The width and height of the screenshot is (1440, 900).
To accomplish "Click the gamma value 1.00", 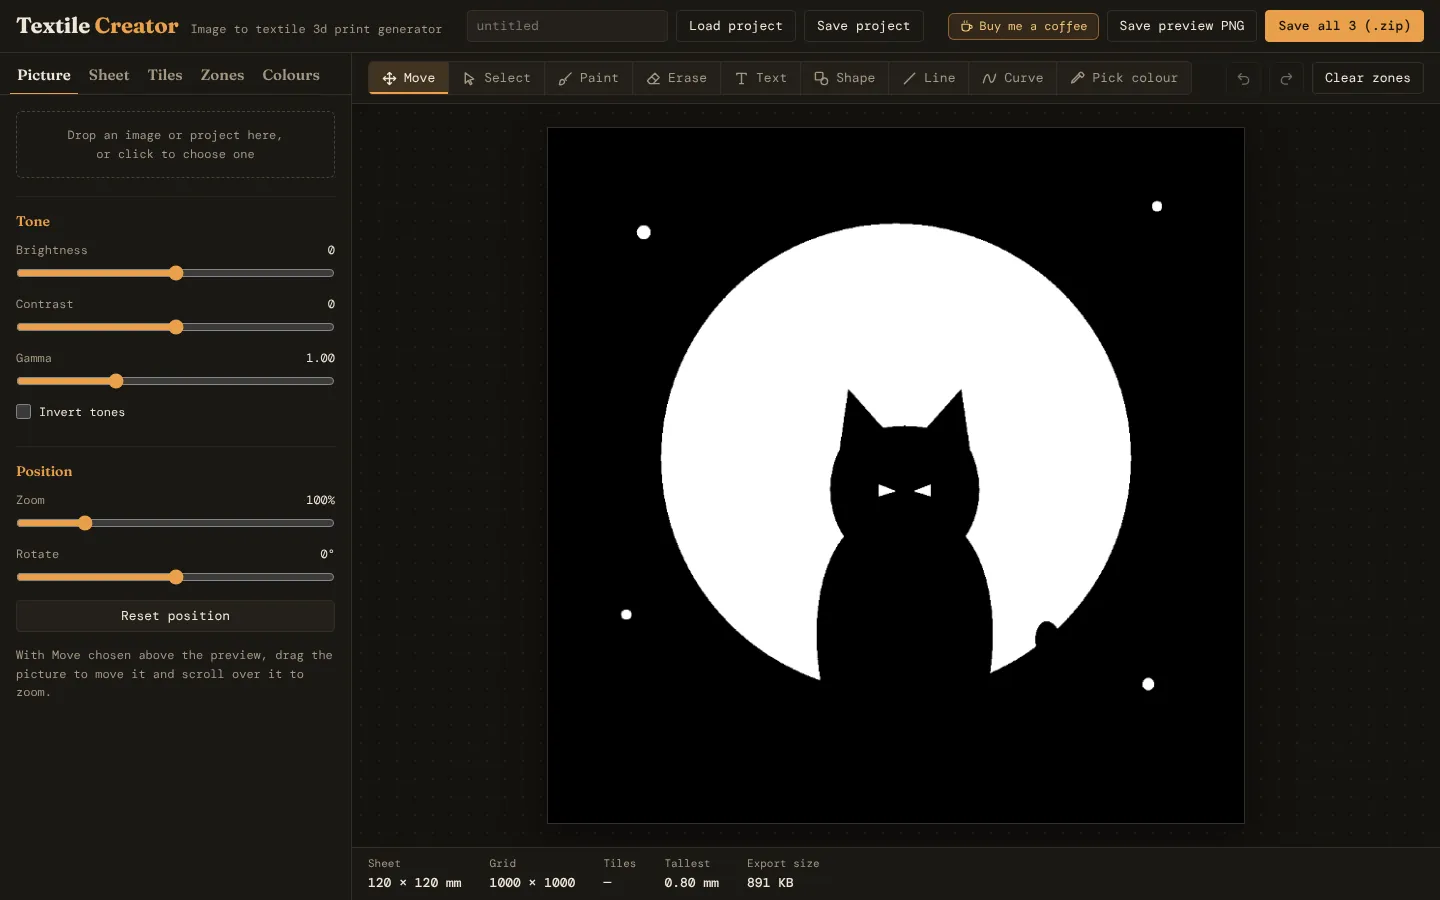I will tap(320, 358).
